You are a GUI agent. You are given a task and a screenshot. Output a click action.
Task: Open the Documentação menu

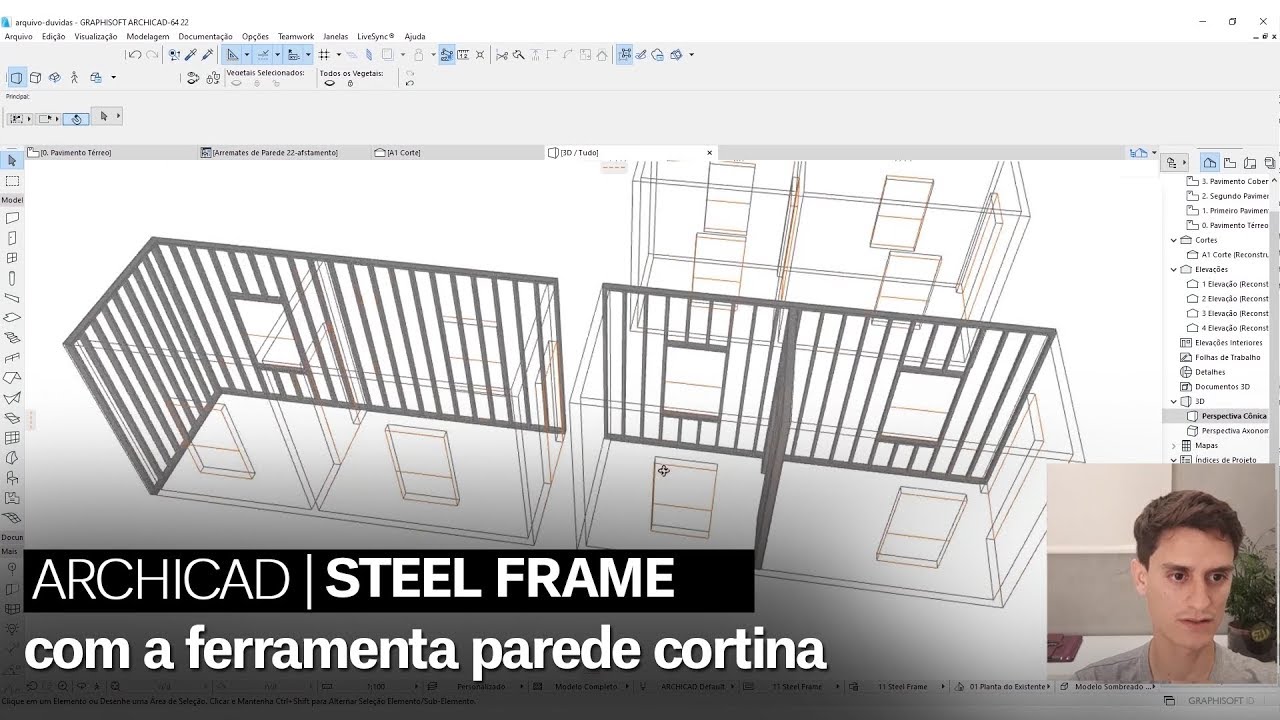click(x=205, y=37)
